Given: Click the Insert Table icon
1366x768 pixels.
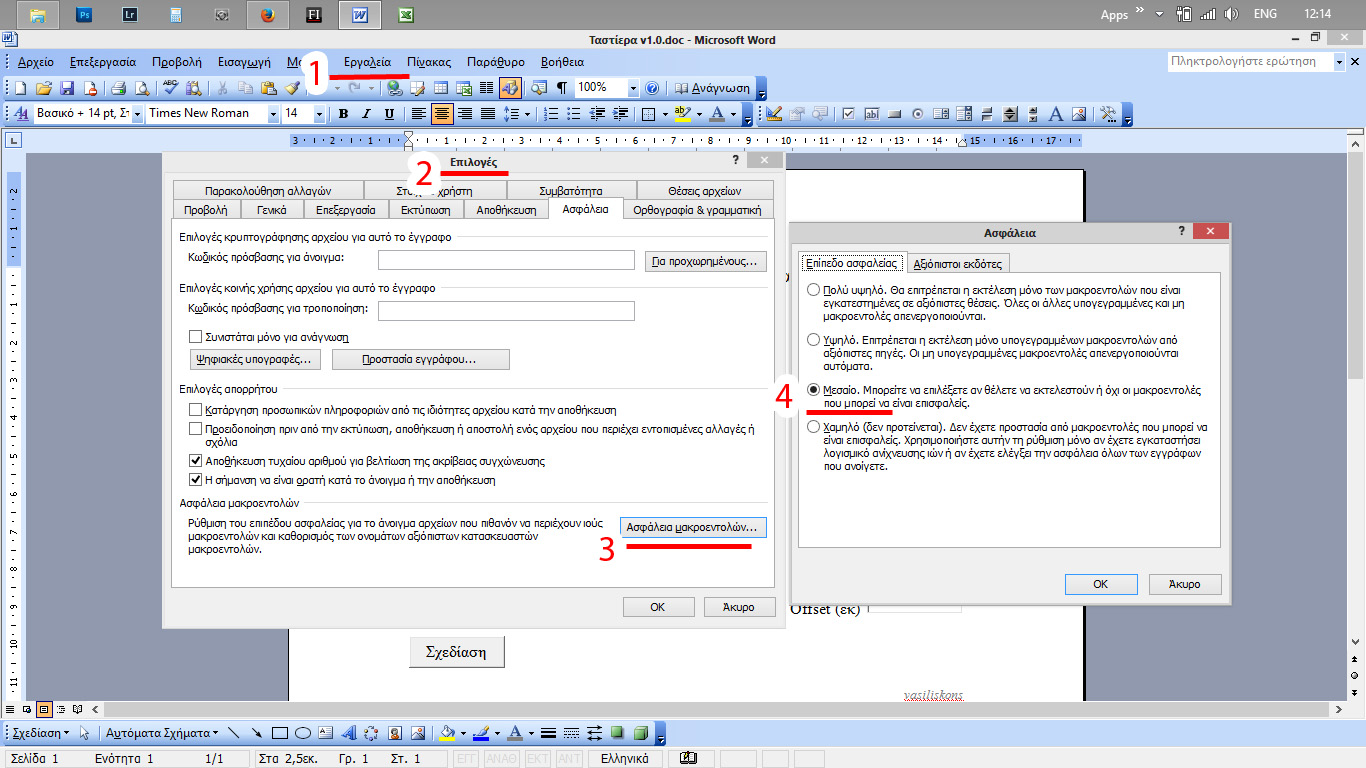Looking at the screenshot, I should pyautogui.click(x=441, y=88).
